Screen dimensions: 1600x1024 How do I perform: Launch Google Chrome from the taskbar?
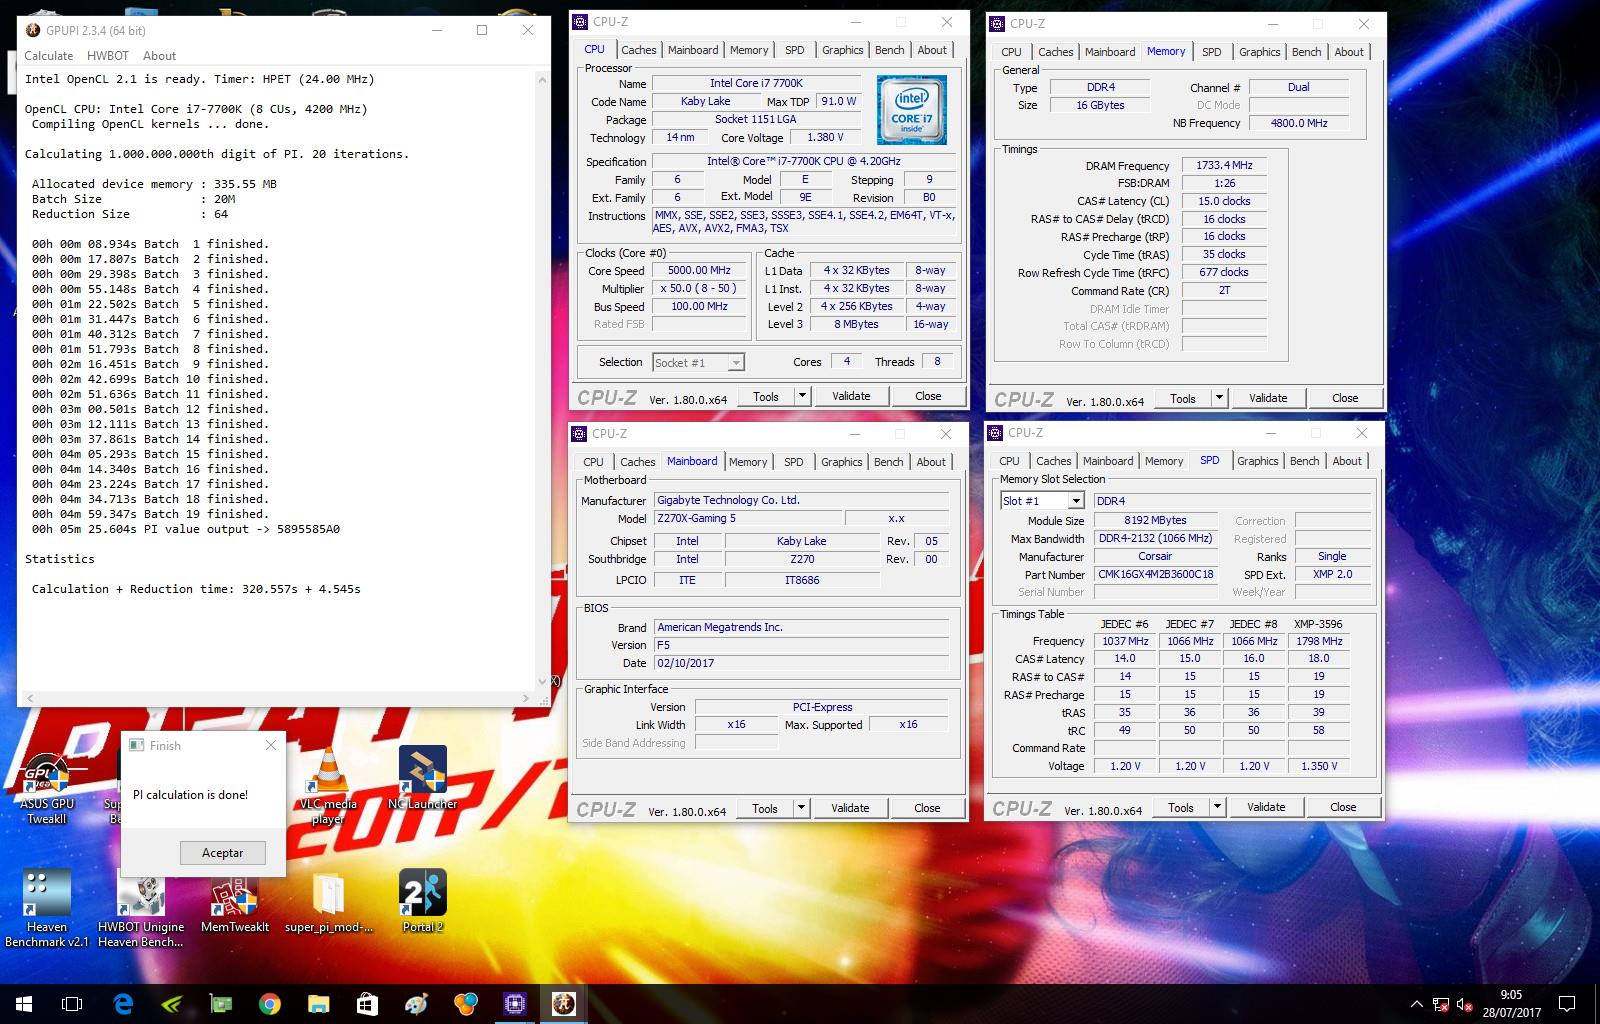click(x=270, y=1004)
